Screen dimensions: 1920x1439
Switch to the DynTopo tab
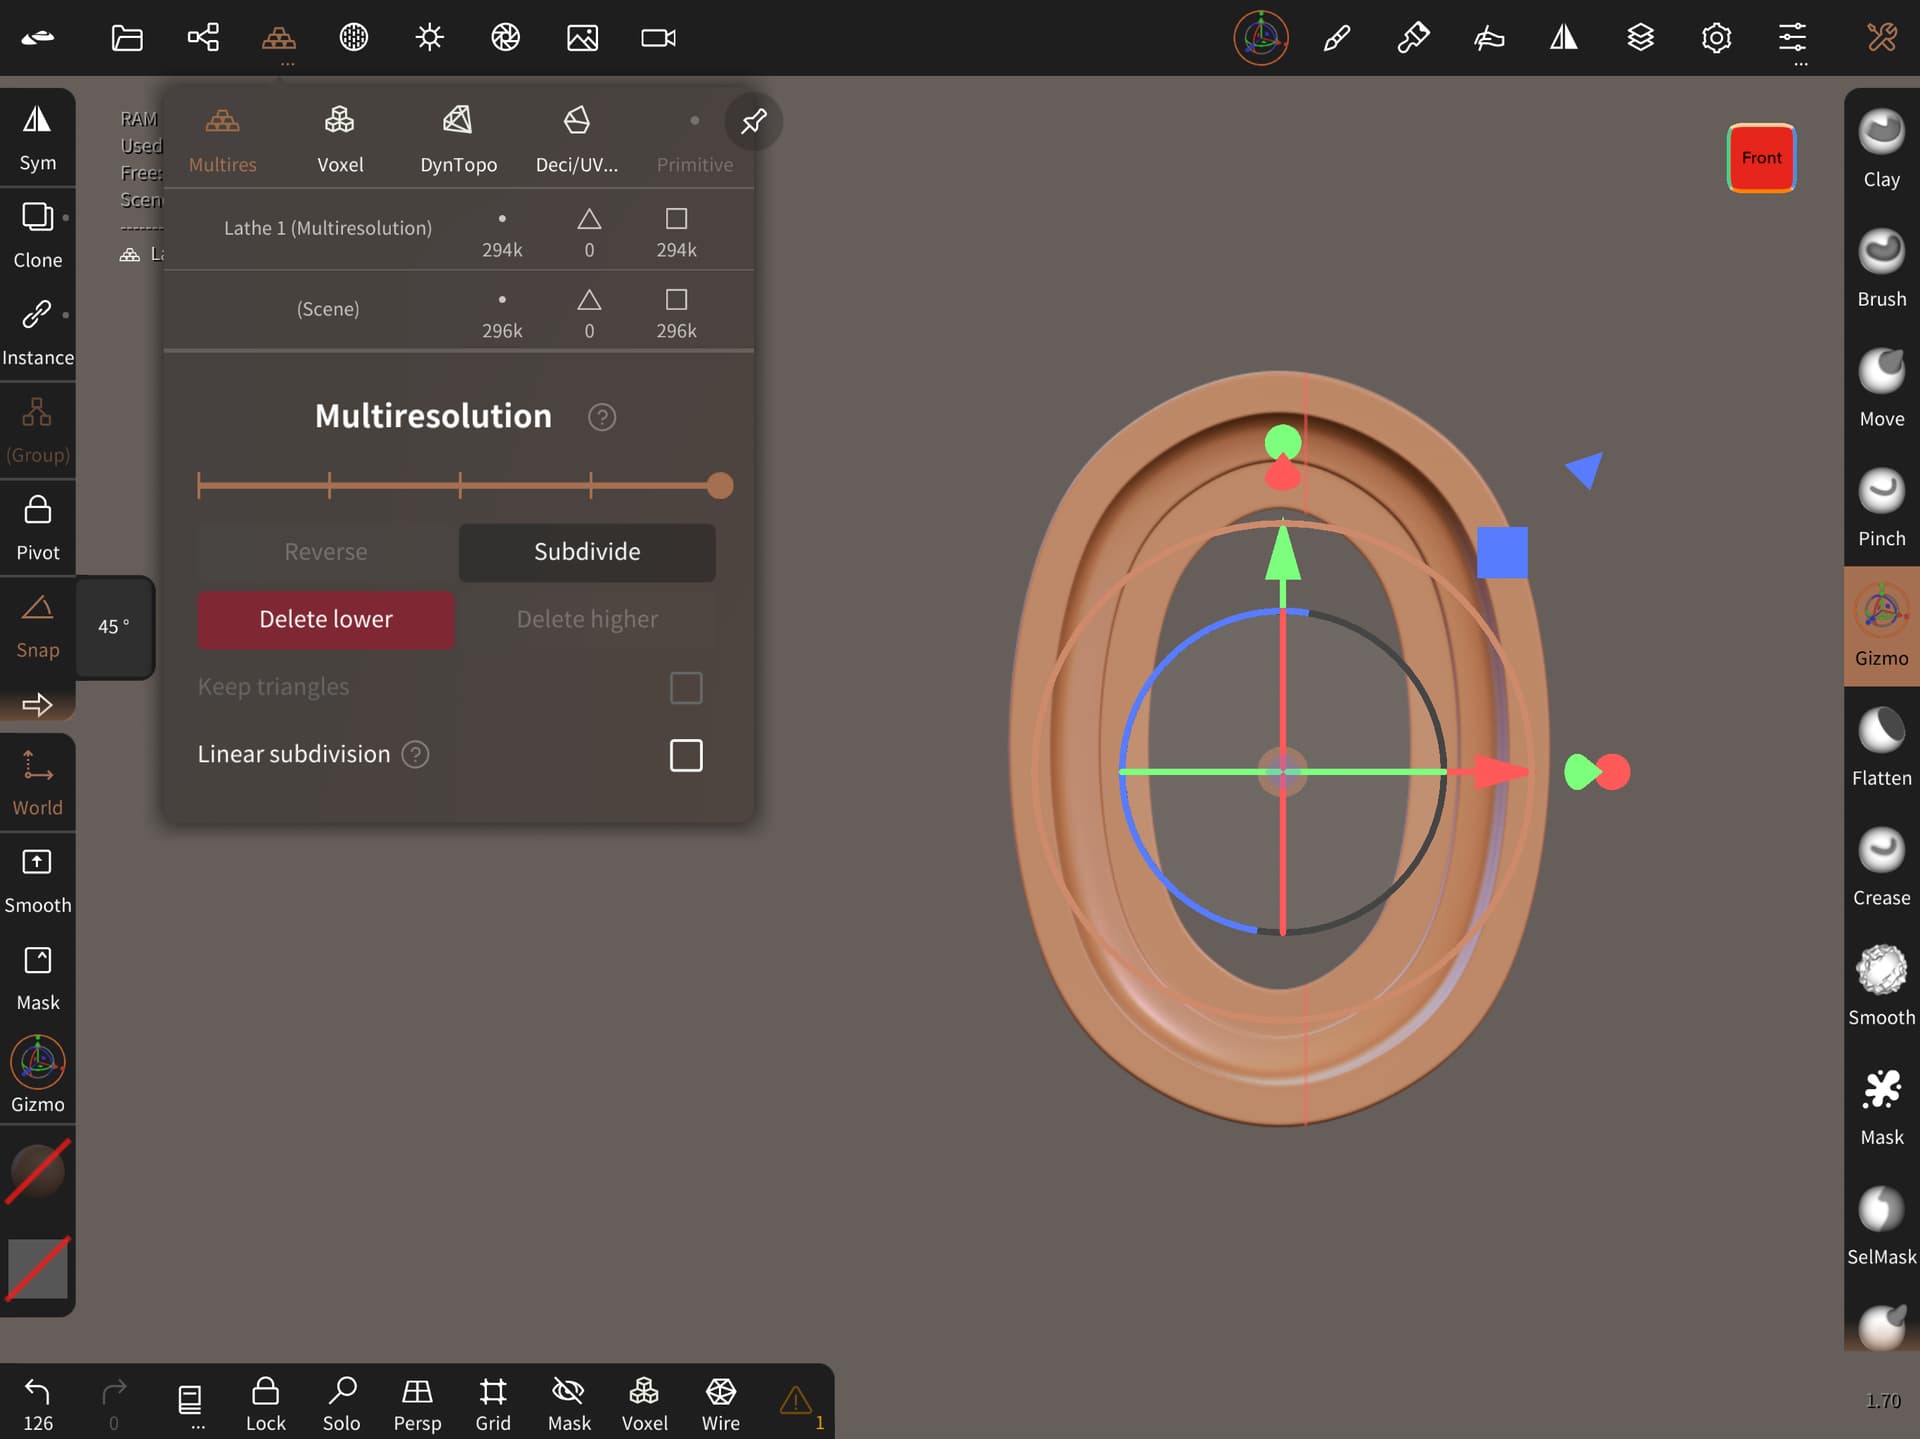458,139
